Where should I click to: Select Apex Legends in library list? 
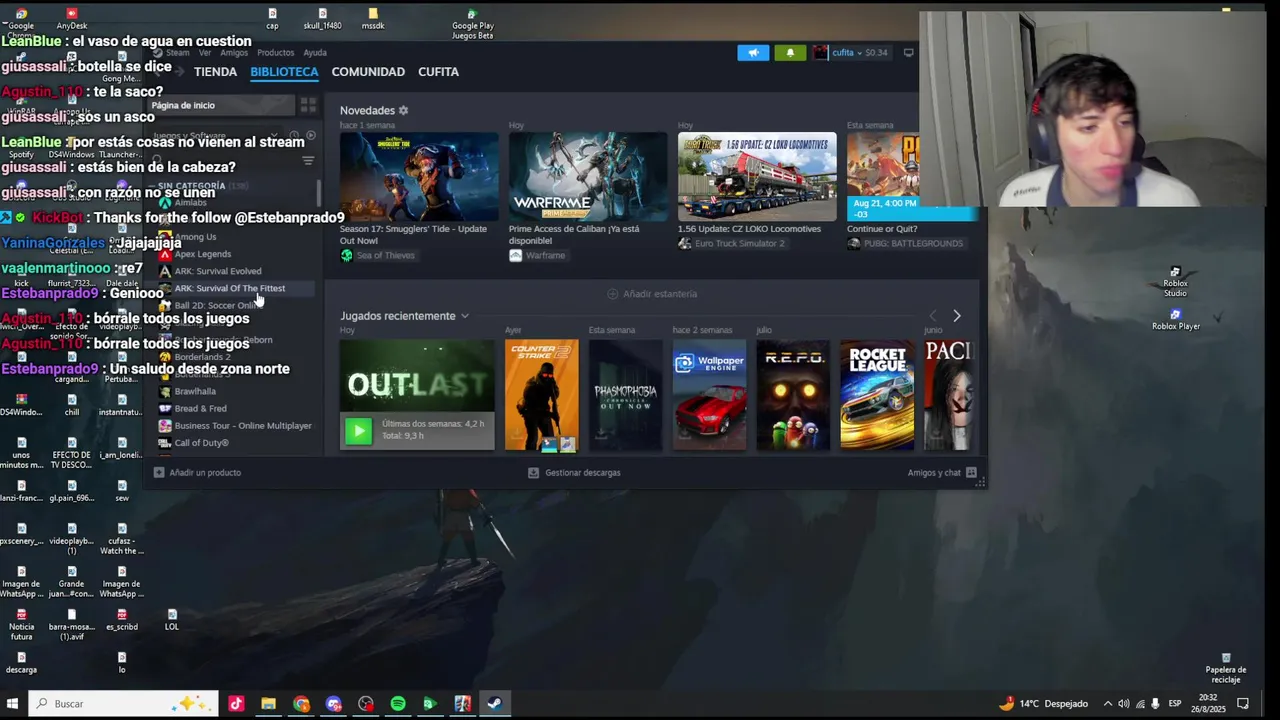click(202, 254)
